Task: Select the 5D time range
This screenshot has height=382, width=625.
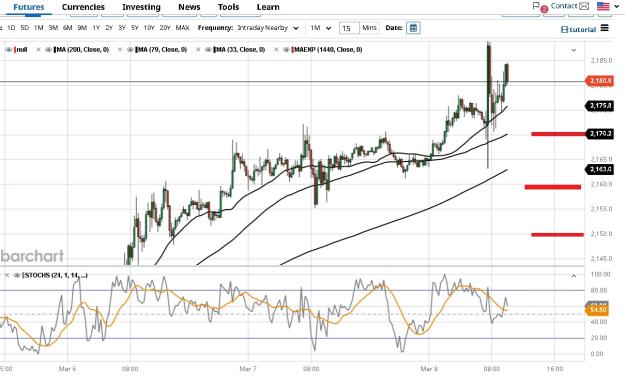Action: [x=25, y=28]
